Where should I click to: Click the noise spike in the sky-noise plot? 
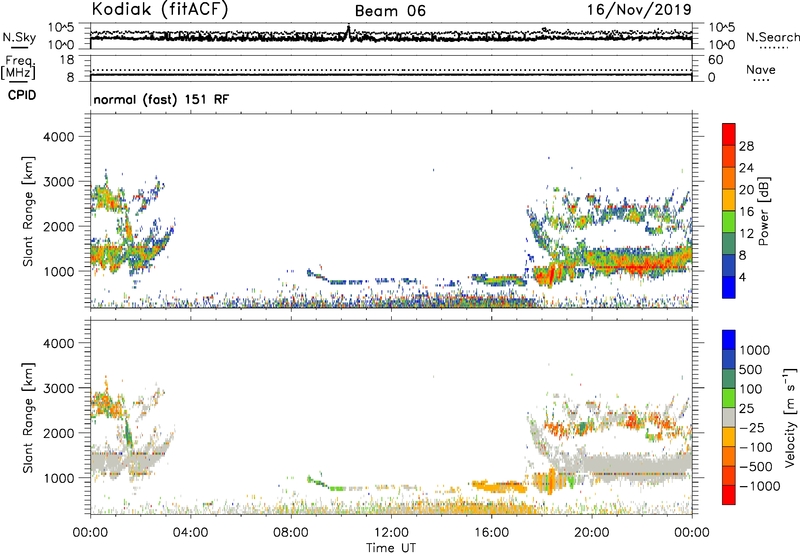(348, 32)
